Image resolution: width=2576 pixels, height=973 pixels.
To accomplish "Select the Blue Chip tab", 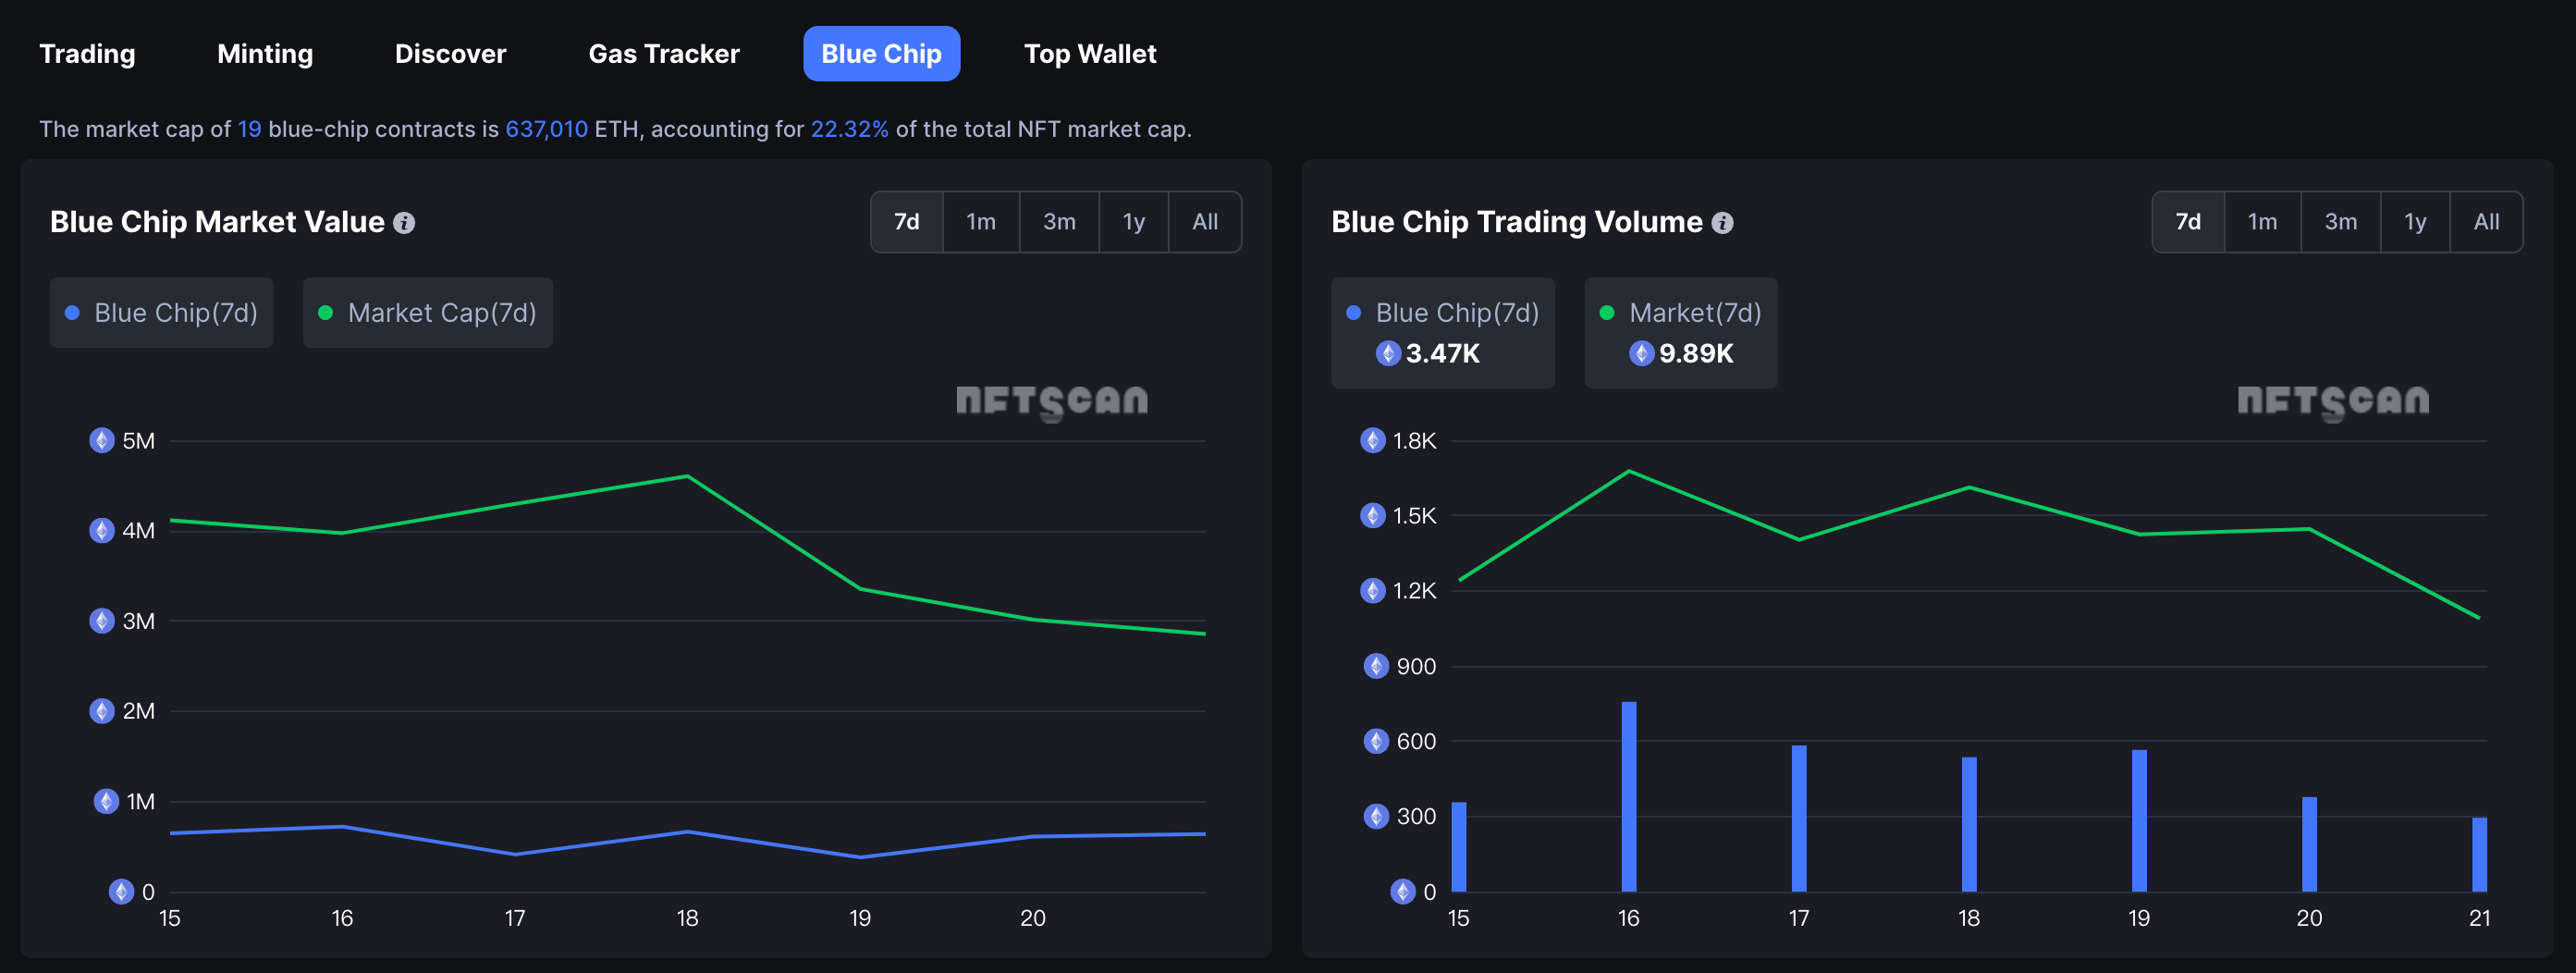I will (881, 54).
